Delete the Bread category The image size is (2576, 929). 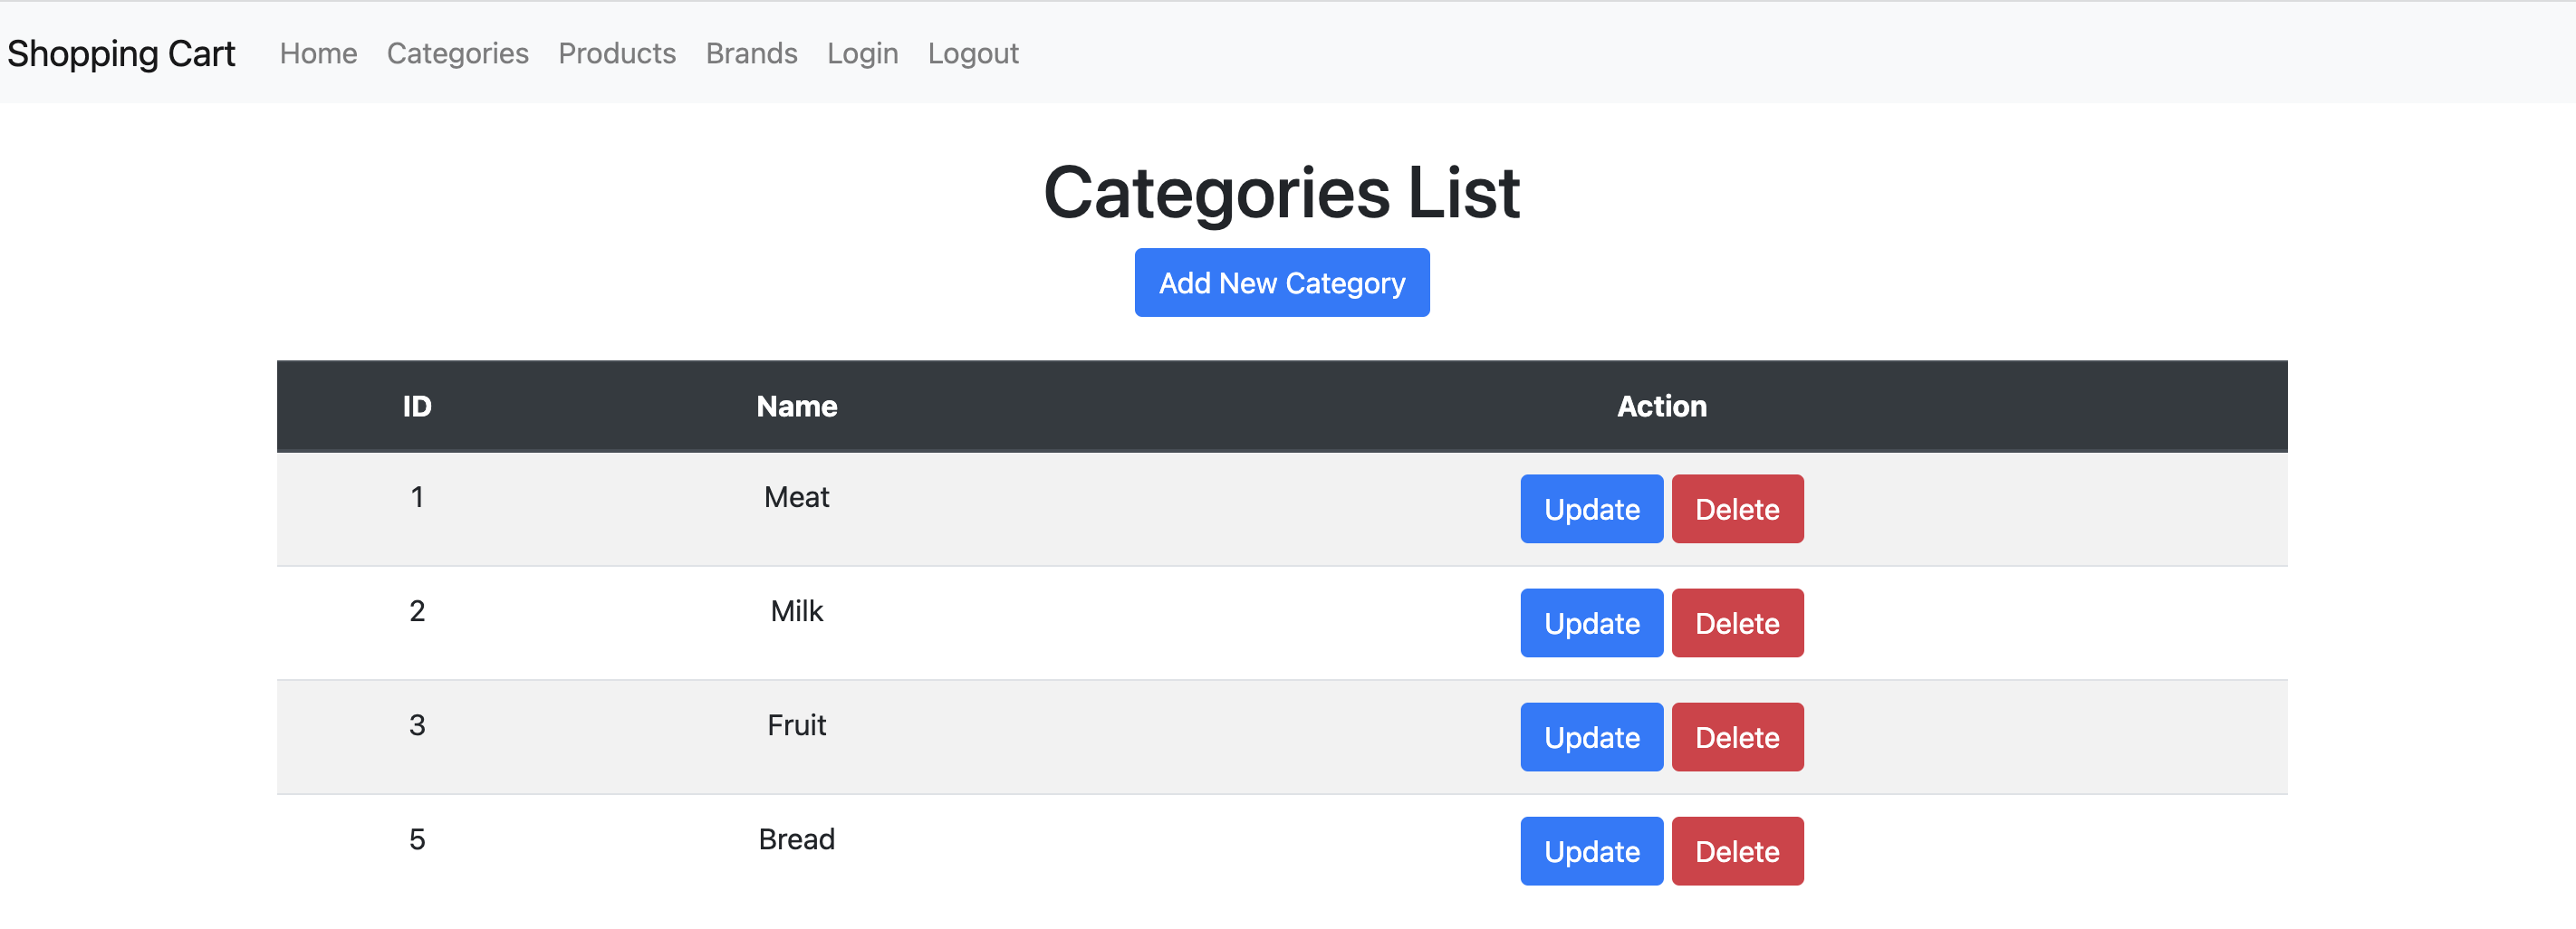coord(1737,851)
